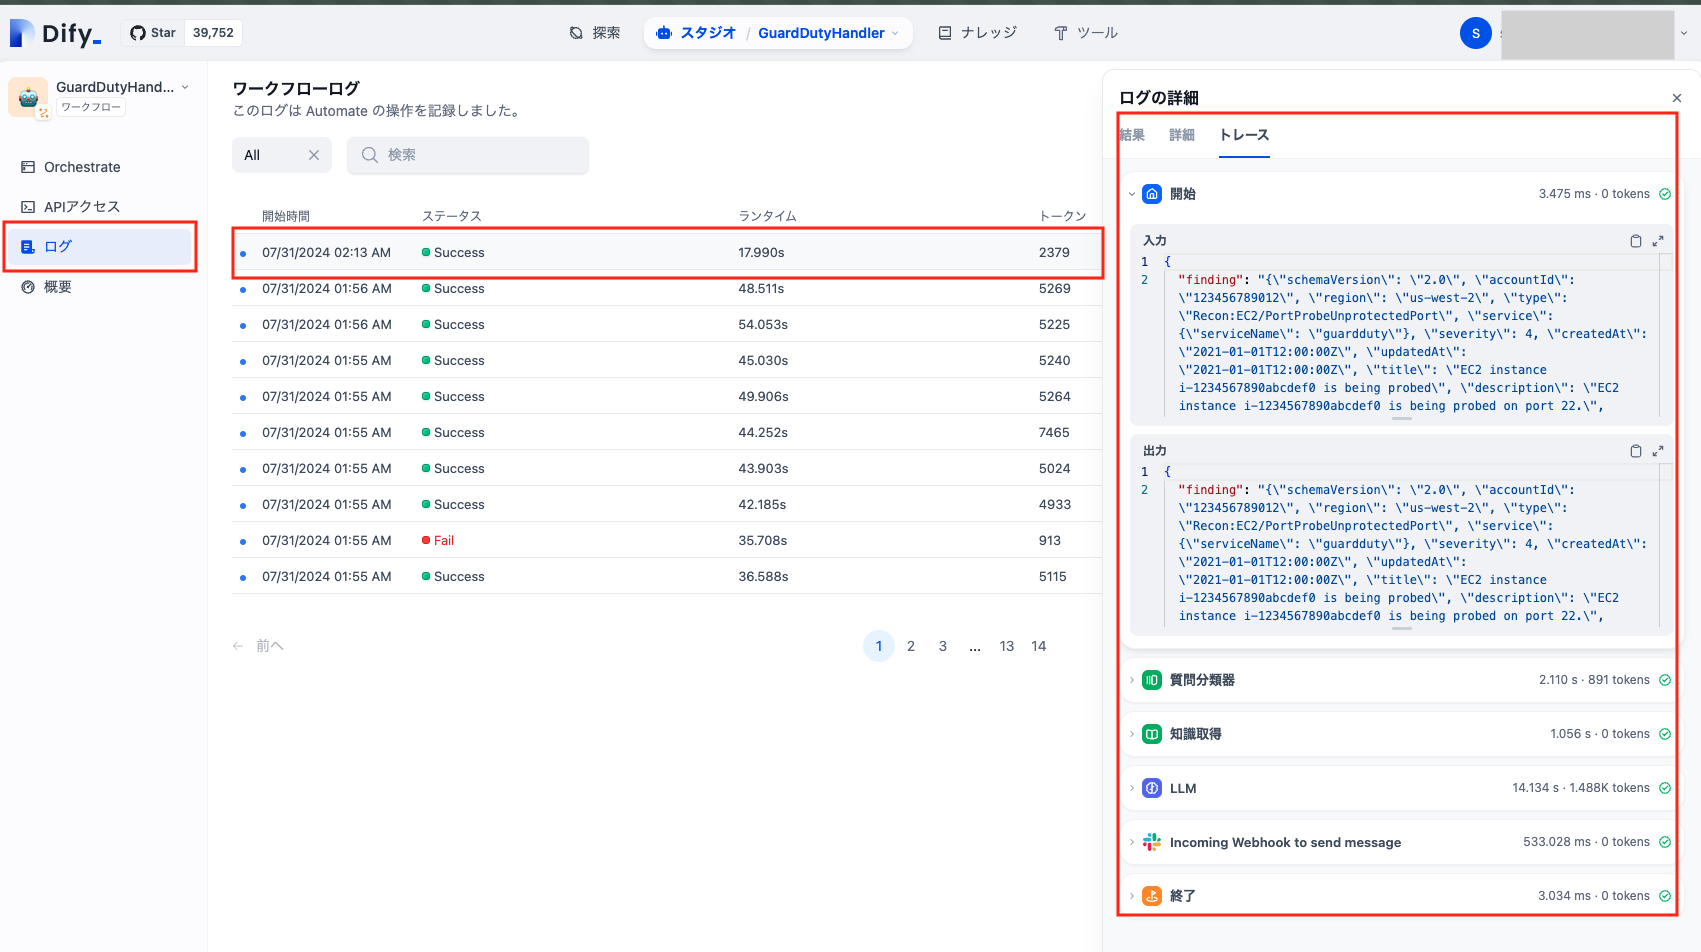Open the ツール (Tools) tab

click(1086, 33)
